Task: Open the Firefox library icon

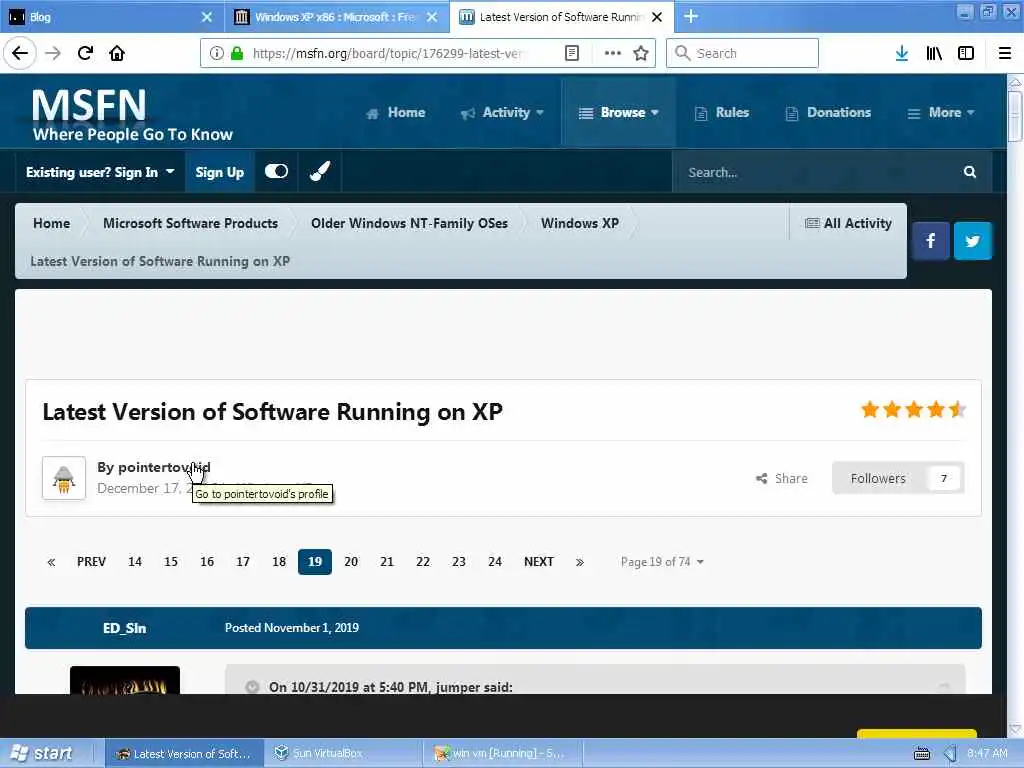Action: [934, 53]
